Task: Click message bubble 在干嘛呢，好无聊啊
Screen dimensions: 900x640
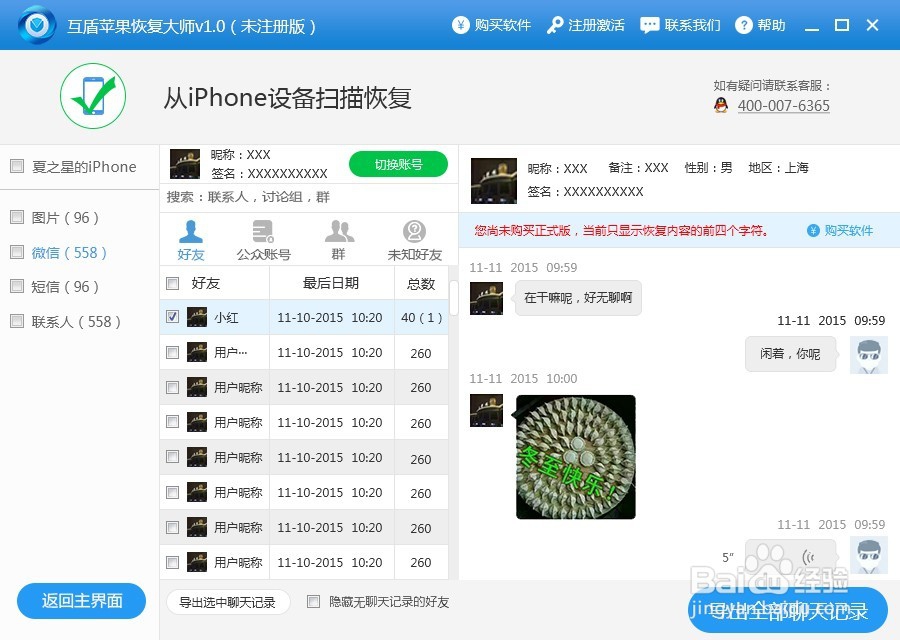Action: [x=578, y=298]
